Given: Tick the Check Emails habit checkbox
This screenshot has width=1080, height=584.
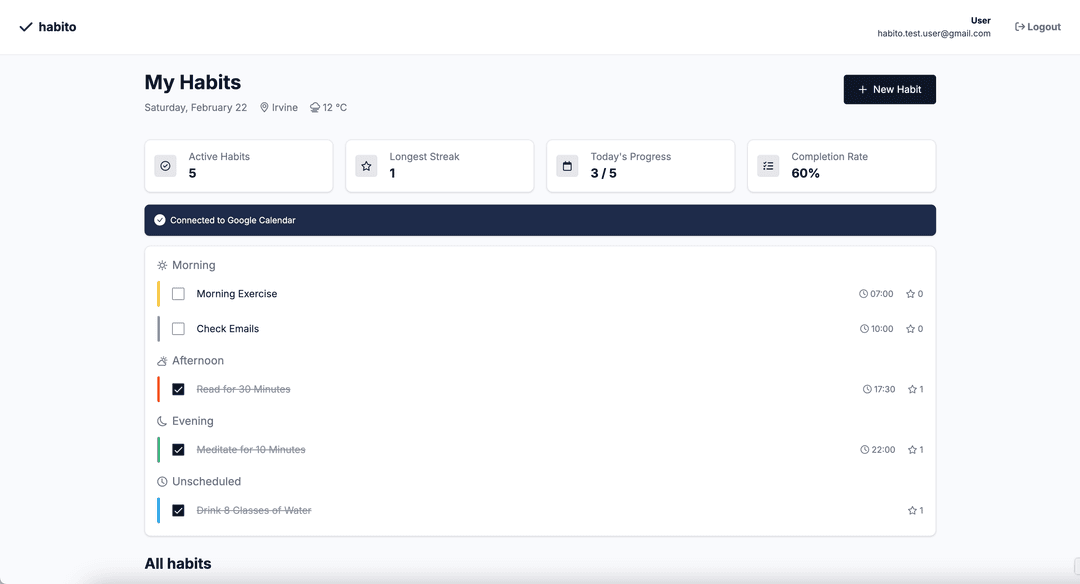Looking at the screenshot, I should 178,329.
